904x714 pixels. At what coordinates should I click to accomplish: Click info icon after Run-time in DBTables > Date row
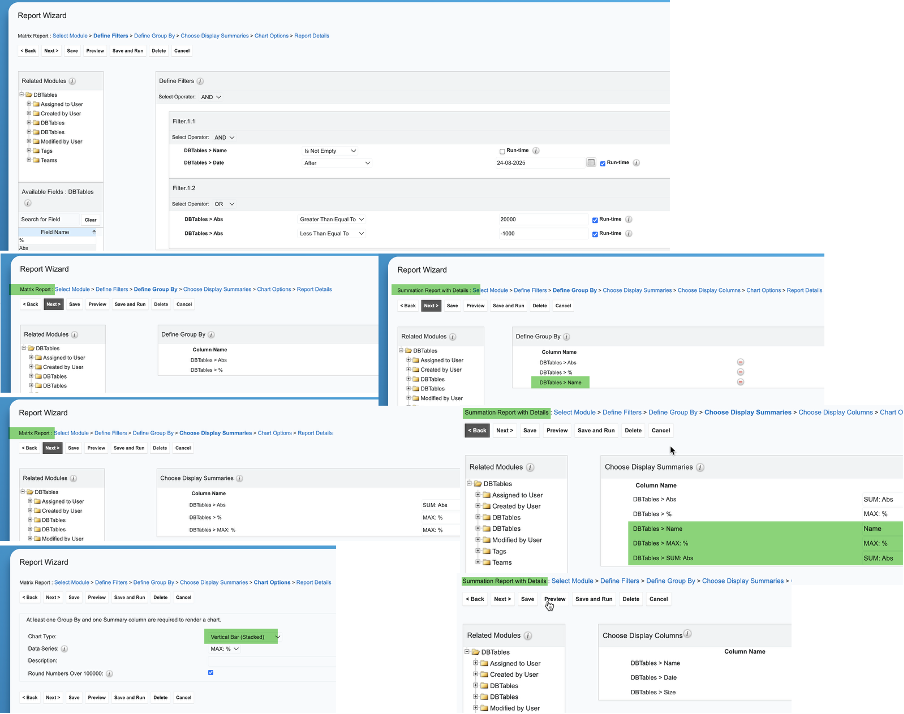(x=636, y=163)
